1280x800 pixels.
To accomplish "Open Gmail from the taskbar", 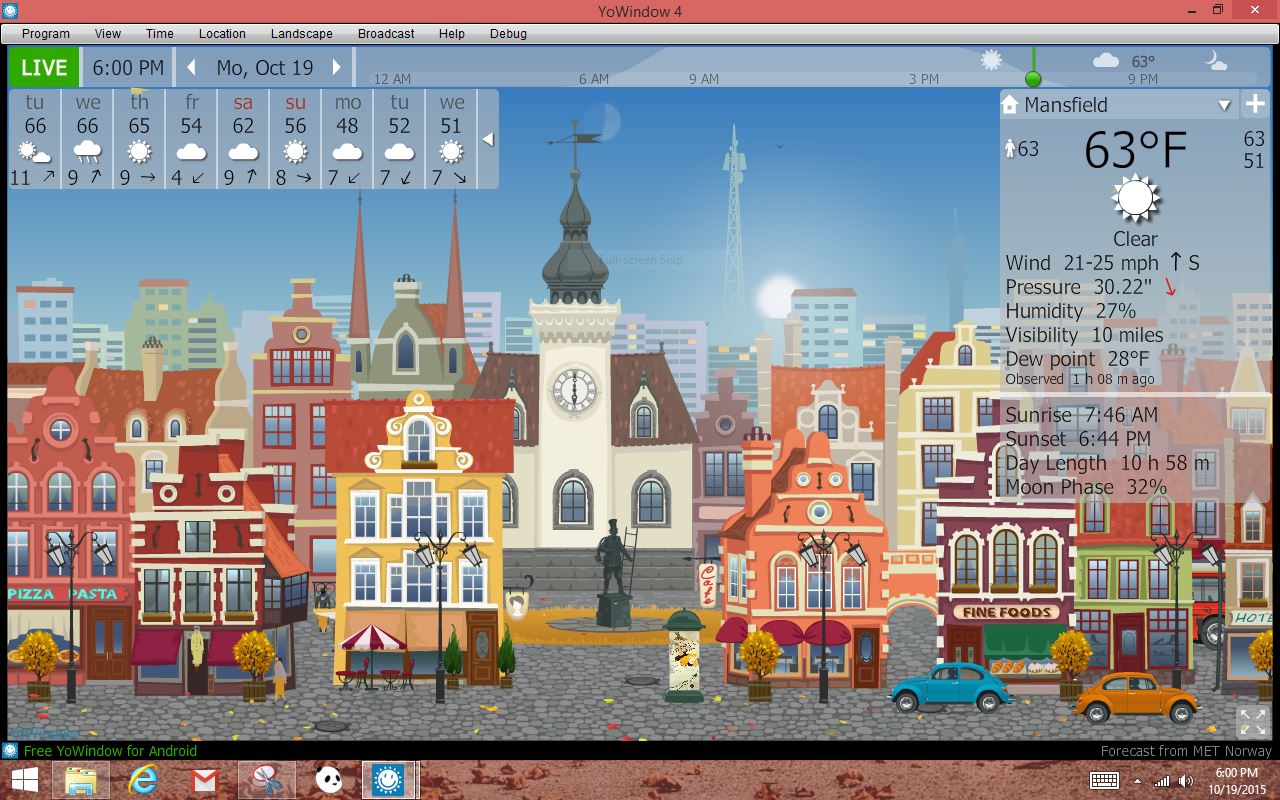I will pos(204,780).
